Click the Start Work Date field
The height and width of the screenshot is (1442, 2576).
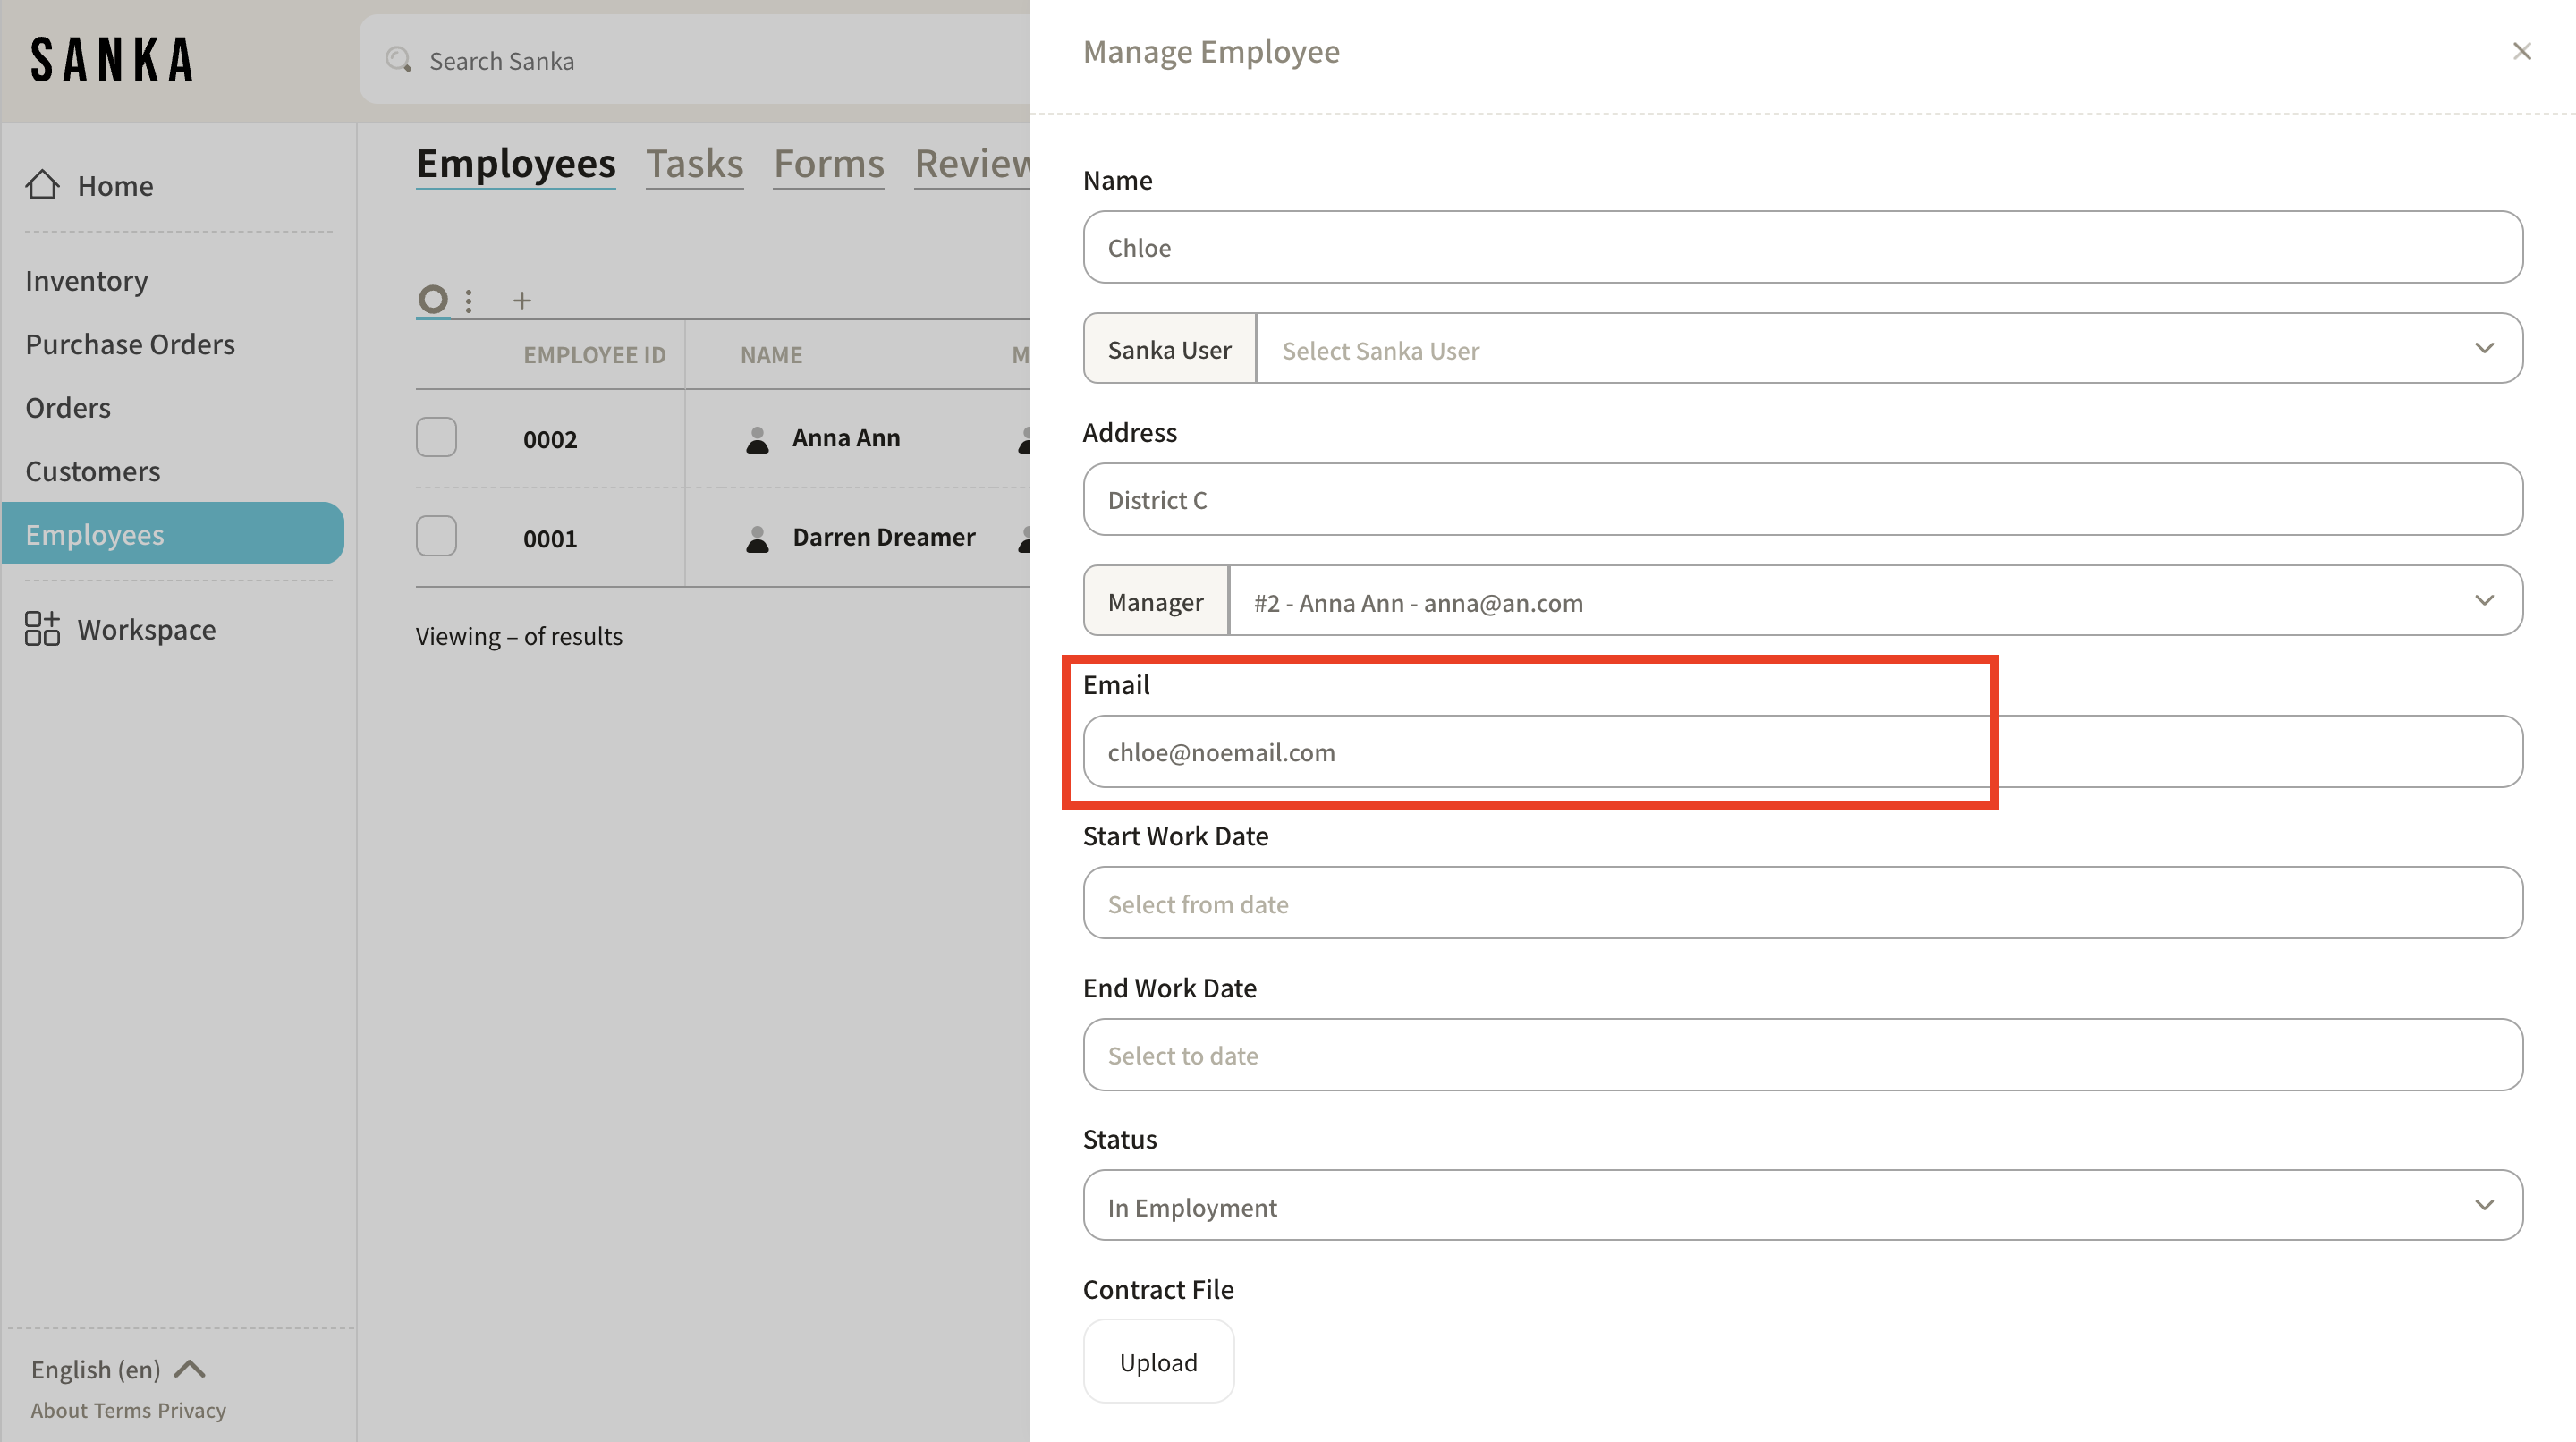click(x=1802, y=903)
